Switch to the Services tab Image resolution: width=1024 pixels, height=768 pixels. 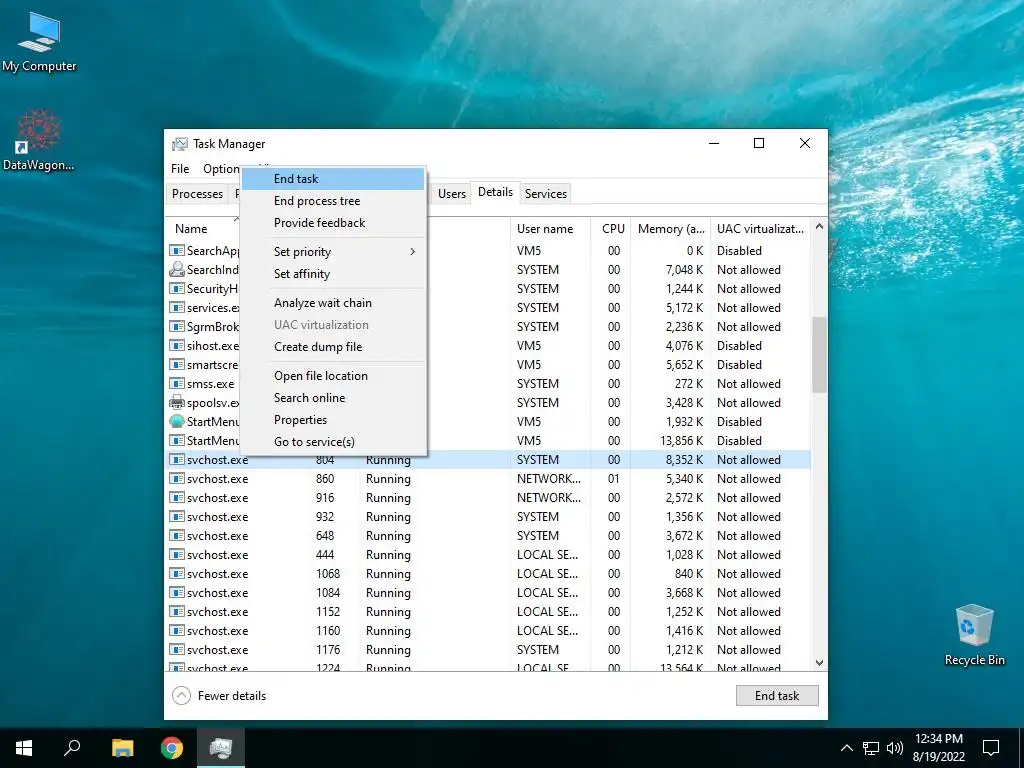(546, 194)
